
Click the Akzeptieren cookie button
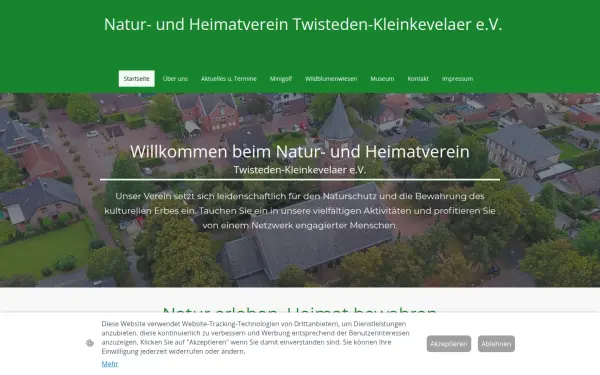(449, 344)
